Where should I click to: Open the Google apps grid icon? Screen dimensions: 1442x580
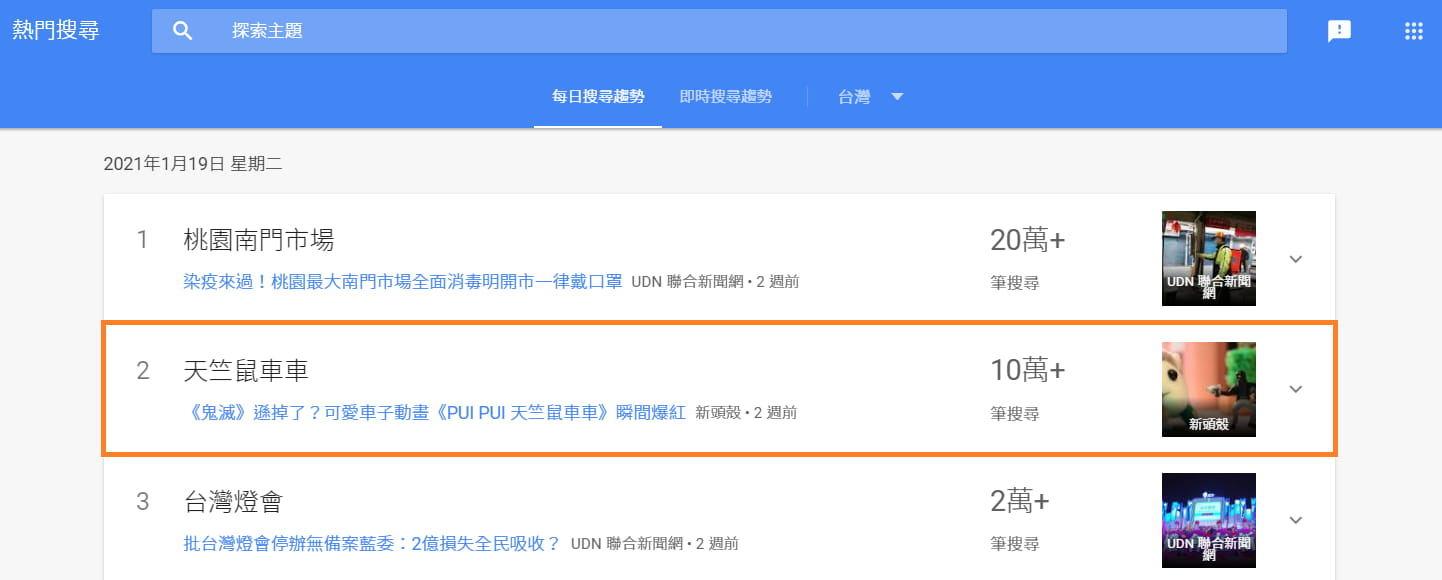coord(1413,30)
